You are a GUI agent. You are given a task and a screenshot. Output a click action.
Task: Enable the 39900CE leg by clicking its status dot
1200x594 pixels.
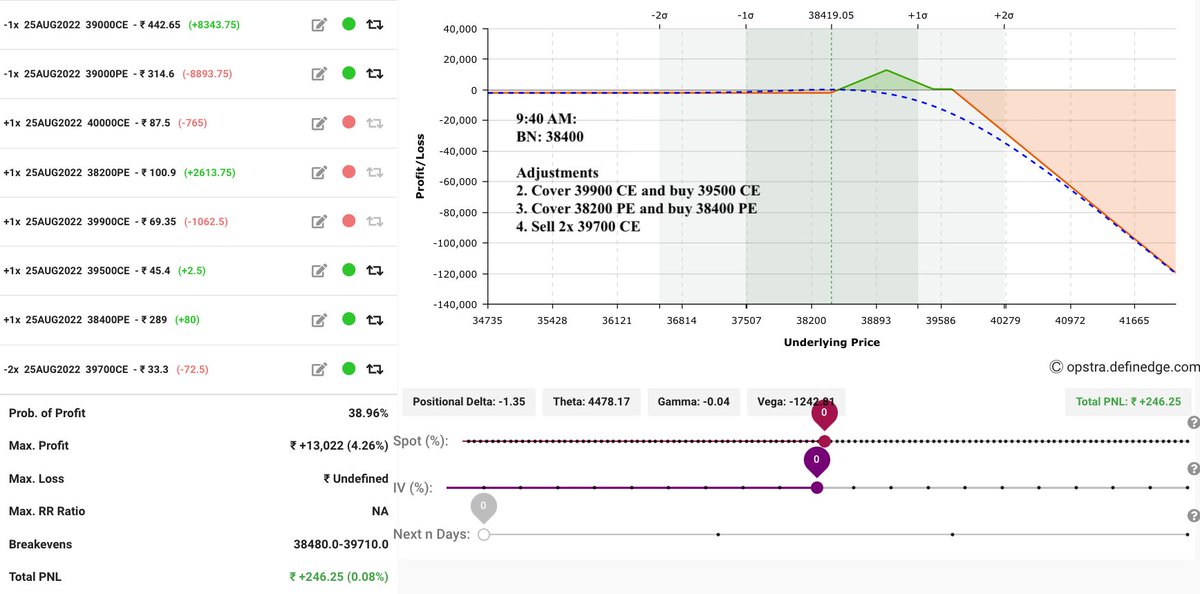pos(348,221)
